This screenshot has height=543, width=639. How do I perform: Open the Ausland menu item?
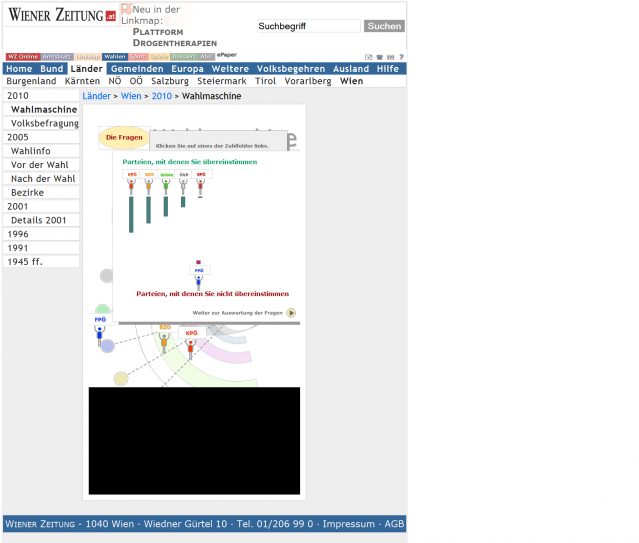coord(351,69)
